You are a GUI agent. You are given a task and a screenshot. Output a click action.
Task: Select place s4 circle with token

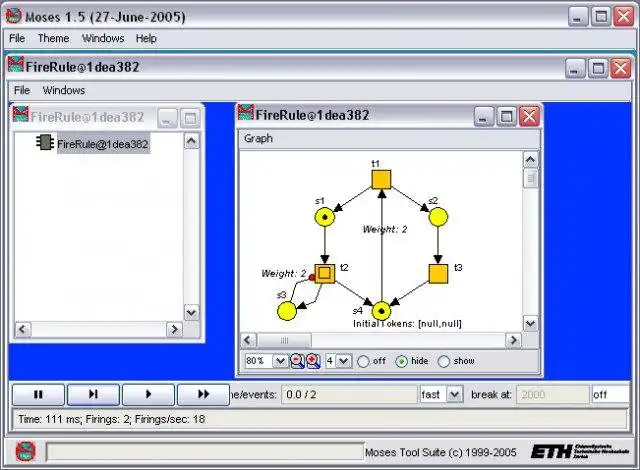click(x=382, y=311)
